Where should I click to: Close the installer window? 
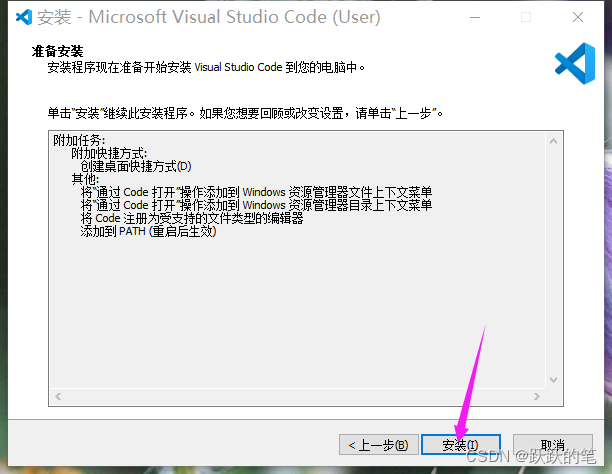(x=578, y=17)
